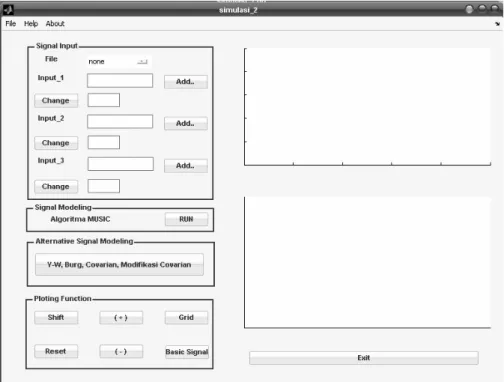Maximize the simulasi_2 window
This screenshot has width=504, height=382.
[x=482, y=9]
